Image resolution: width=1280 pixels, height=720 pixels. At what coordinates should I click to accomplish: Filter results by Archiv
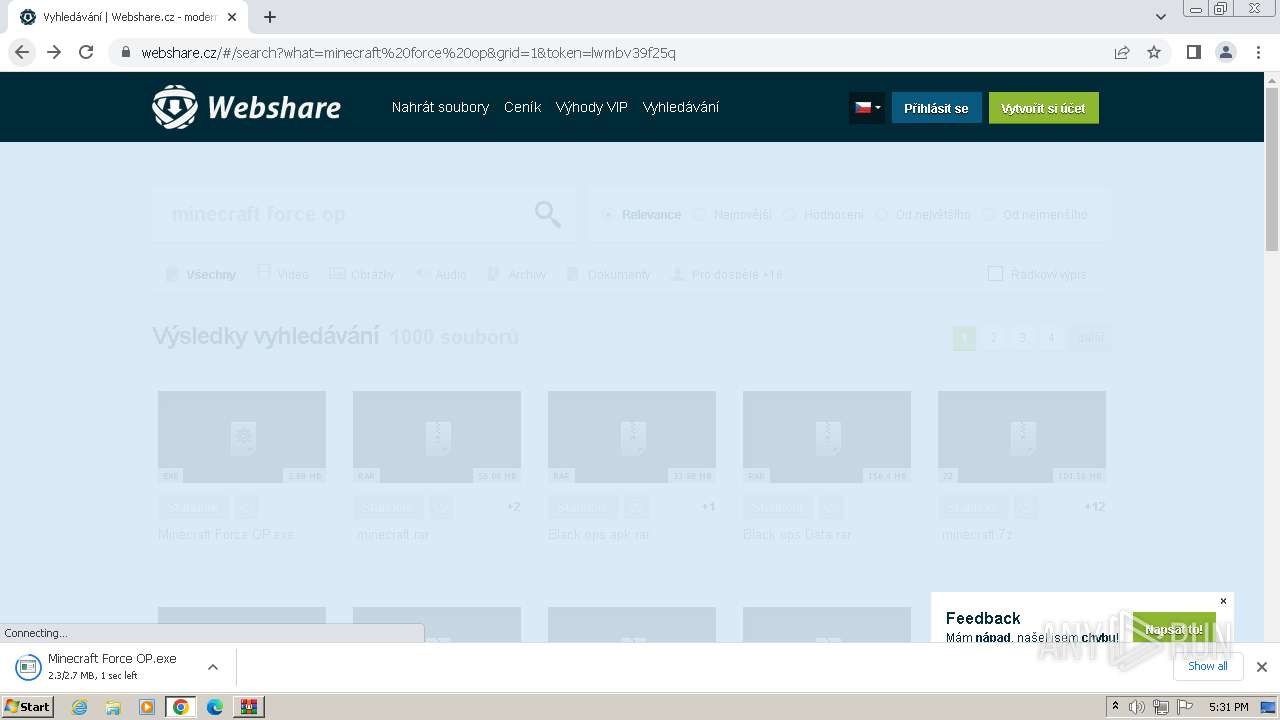517,274
